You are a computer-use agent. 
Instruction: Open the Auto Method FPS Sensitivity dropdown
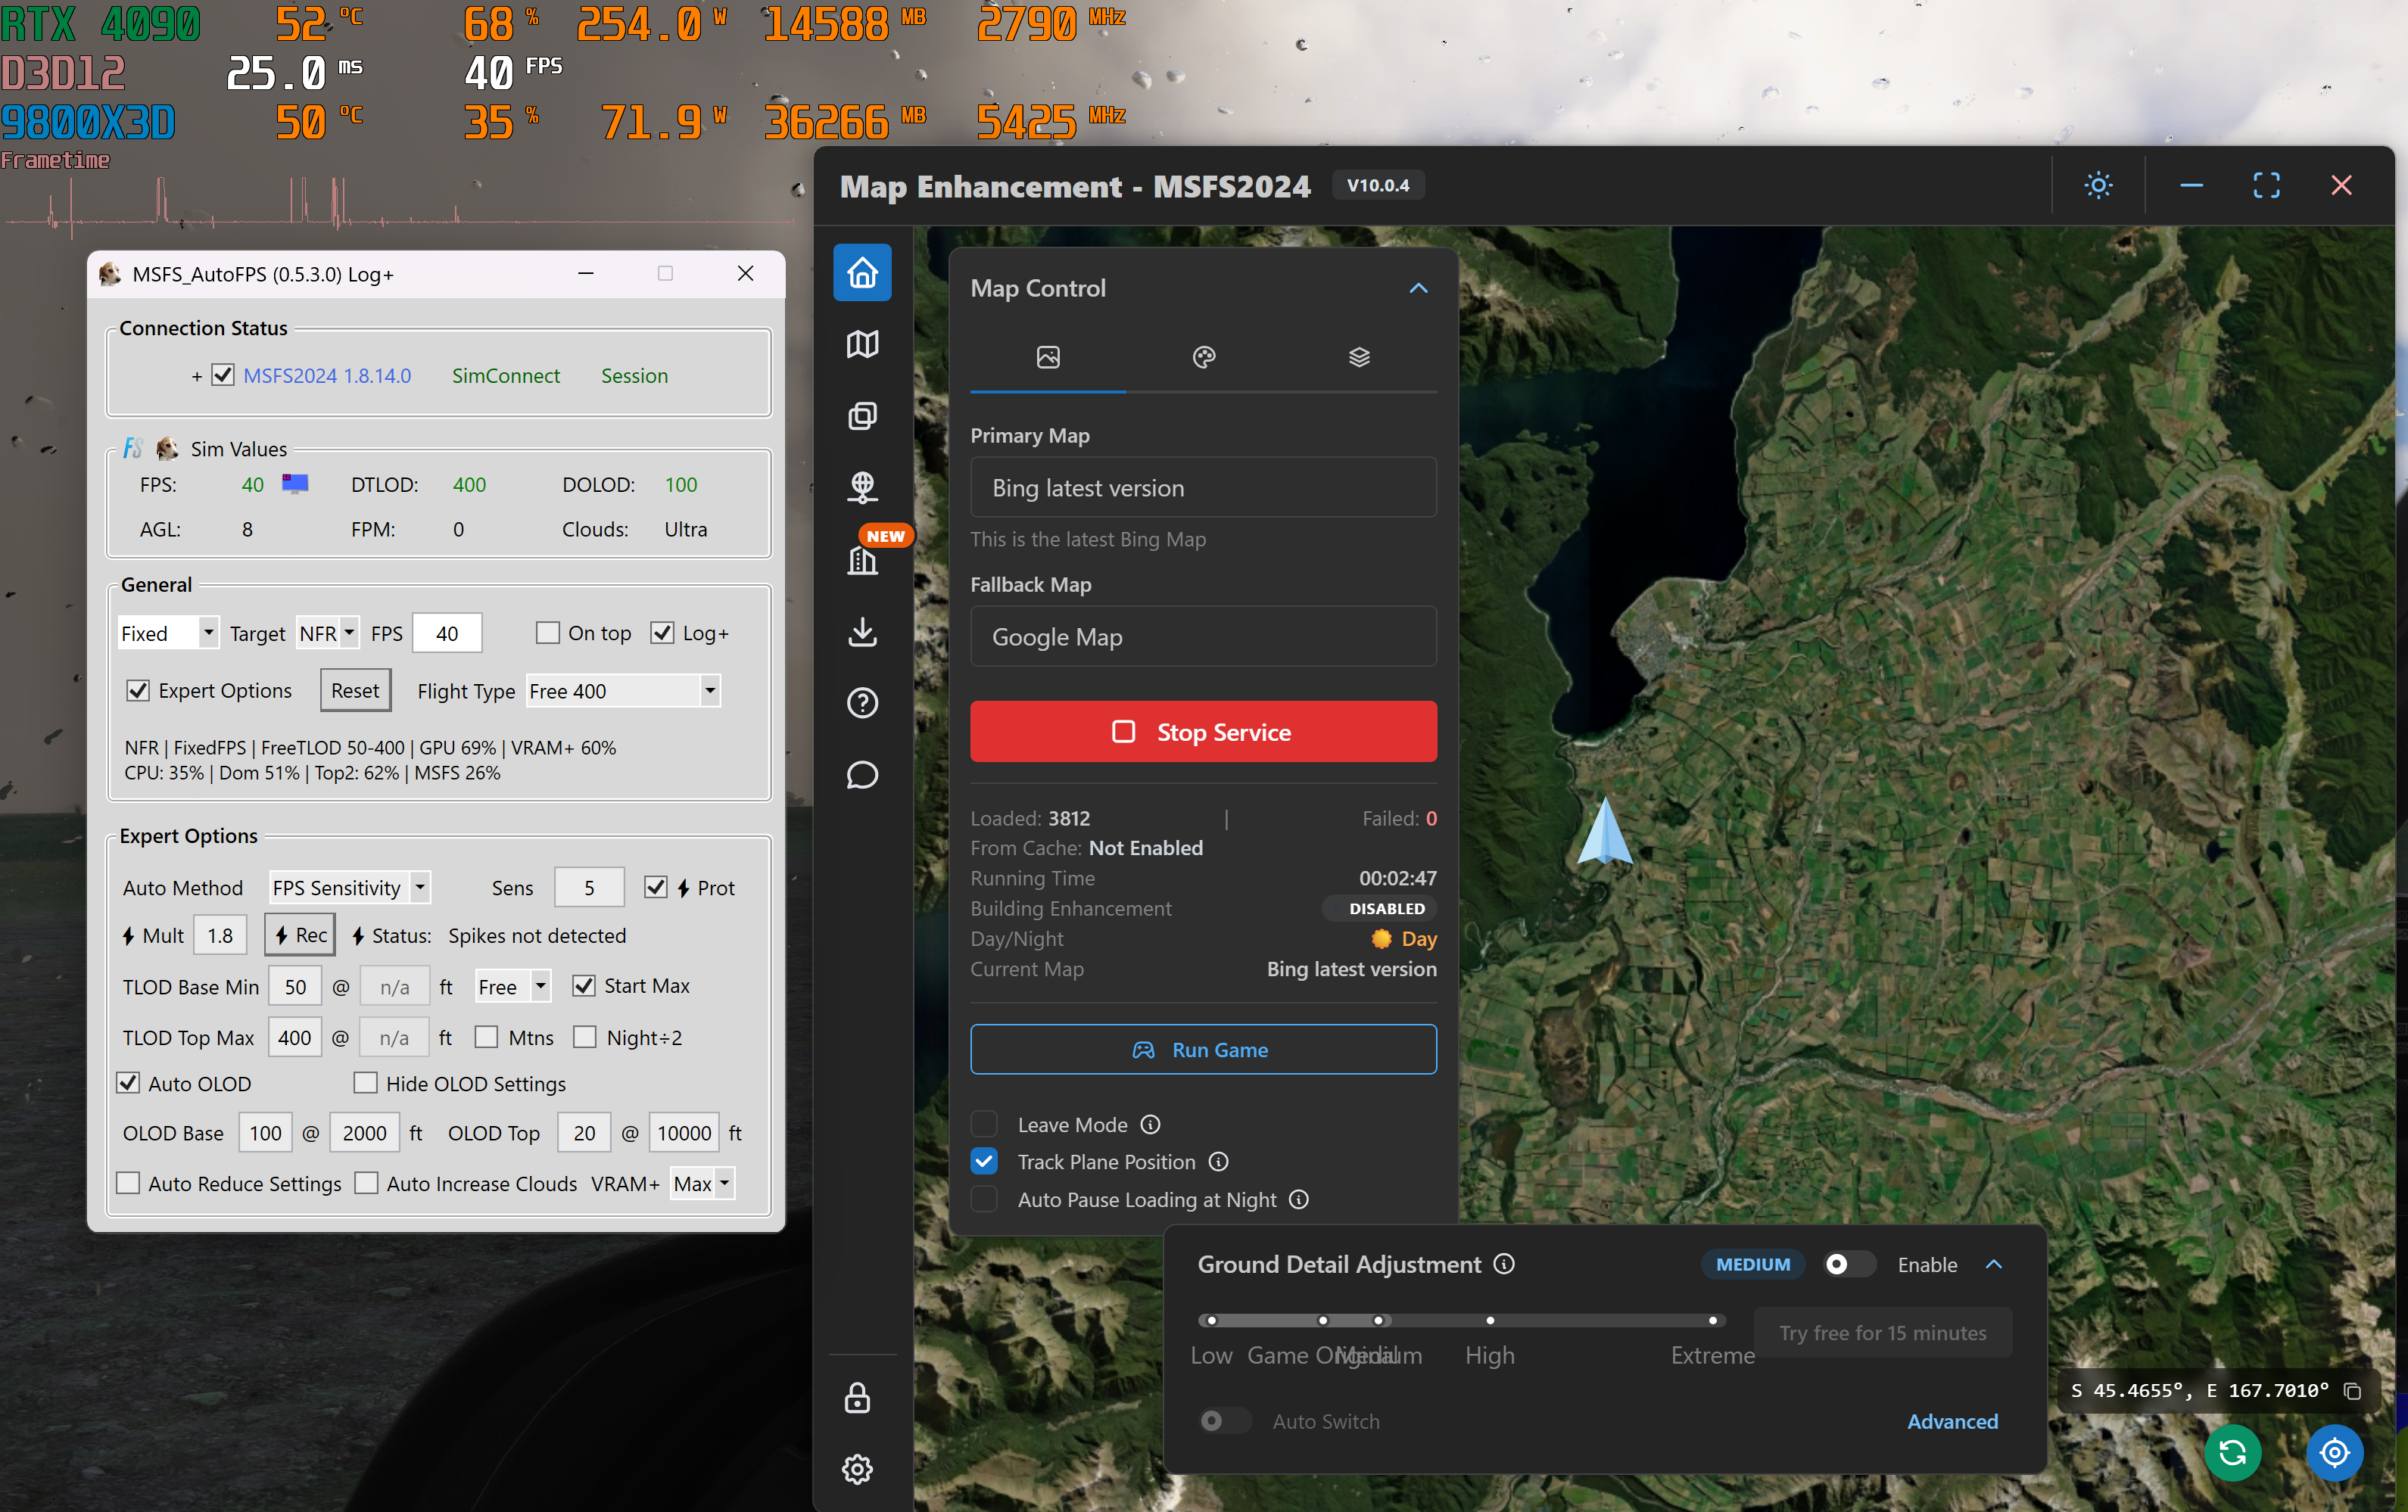(x=350, y=888)
